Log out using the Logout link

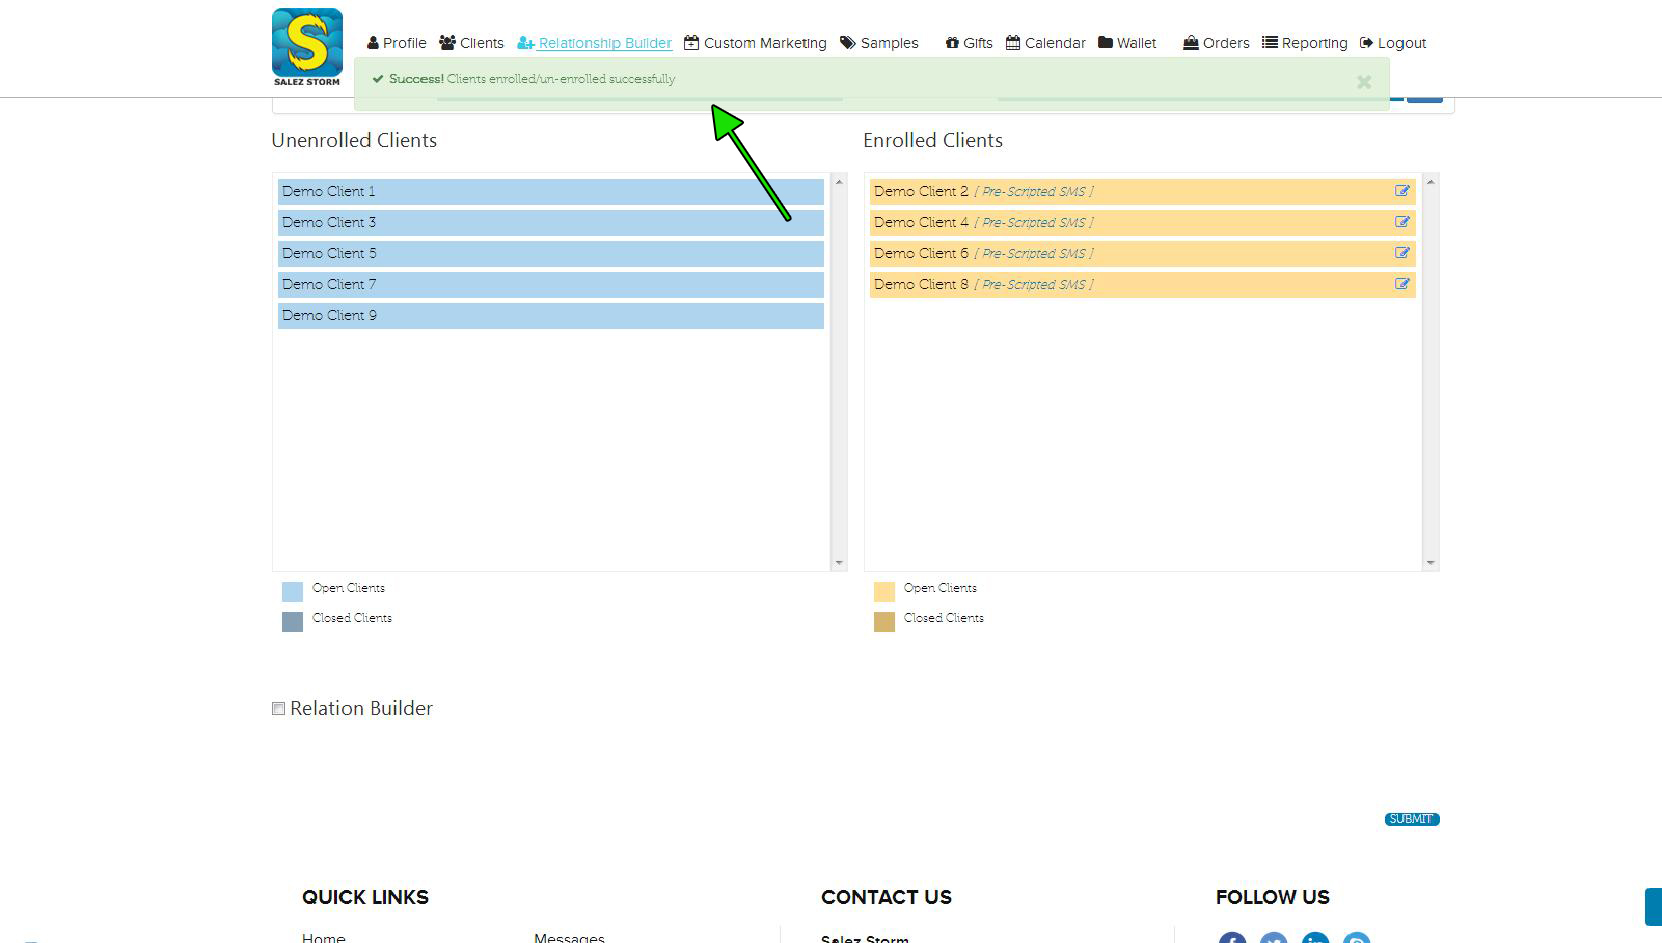(1393, 43)
